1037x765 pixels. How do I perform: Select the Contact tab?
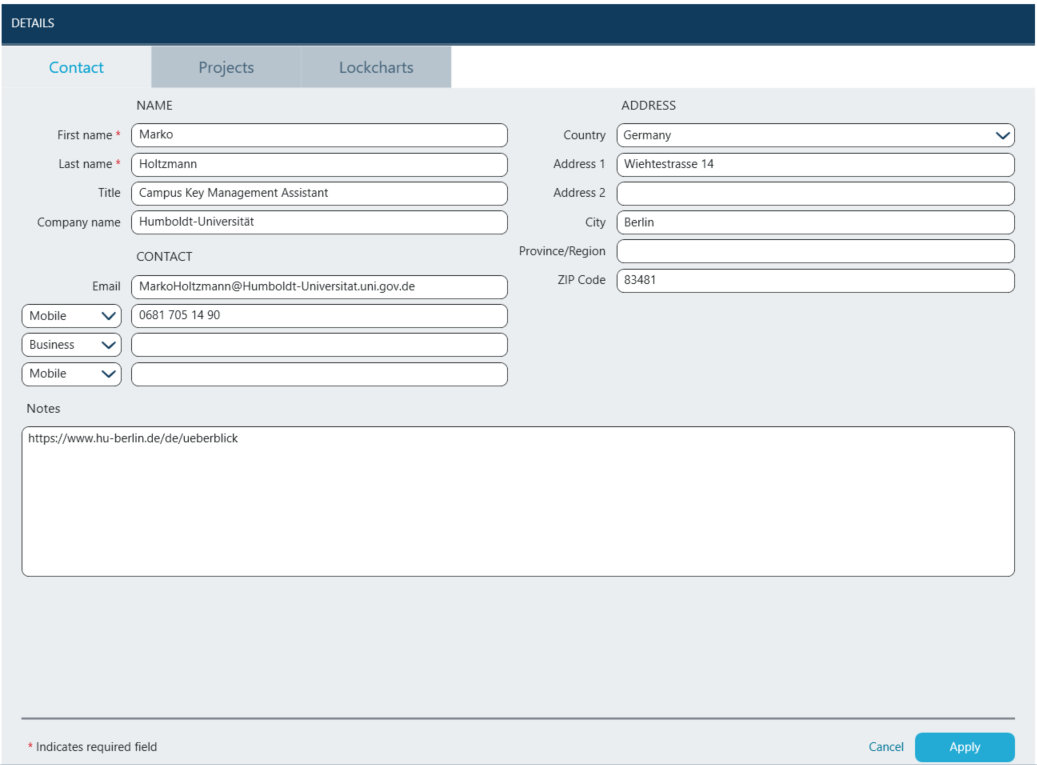coord(76,68)
